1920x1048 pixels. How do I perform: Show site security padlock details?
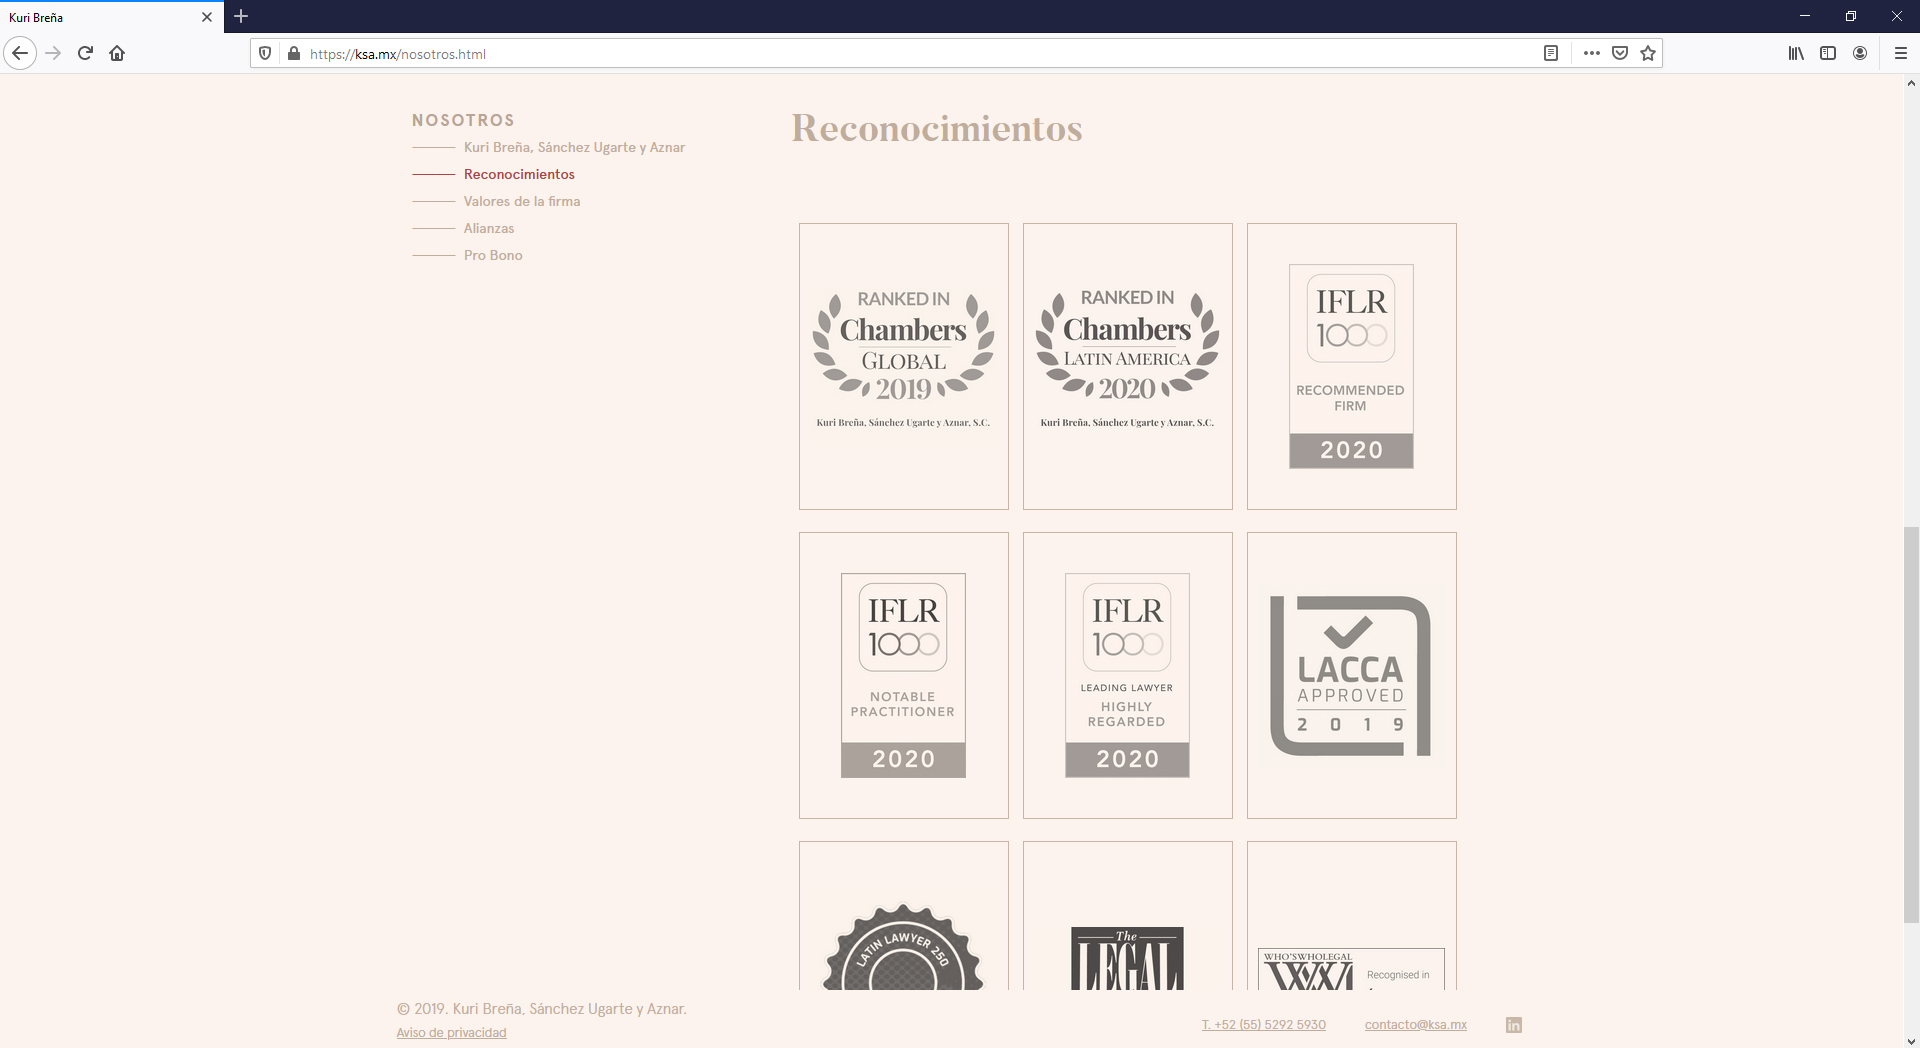point(293,53)
